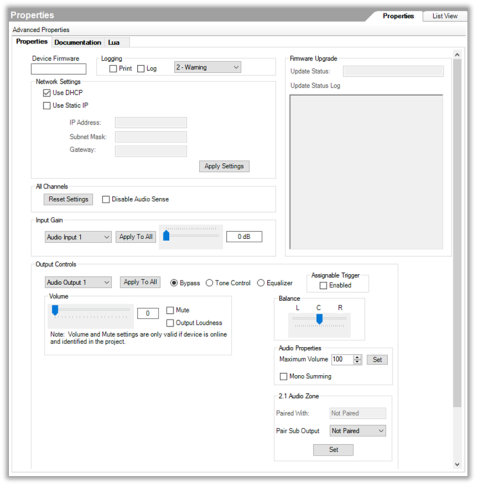Open the logging level dropdown showing 2 - Warning
This screenshot has width=477, height=485.
click(x=207, y=67)
